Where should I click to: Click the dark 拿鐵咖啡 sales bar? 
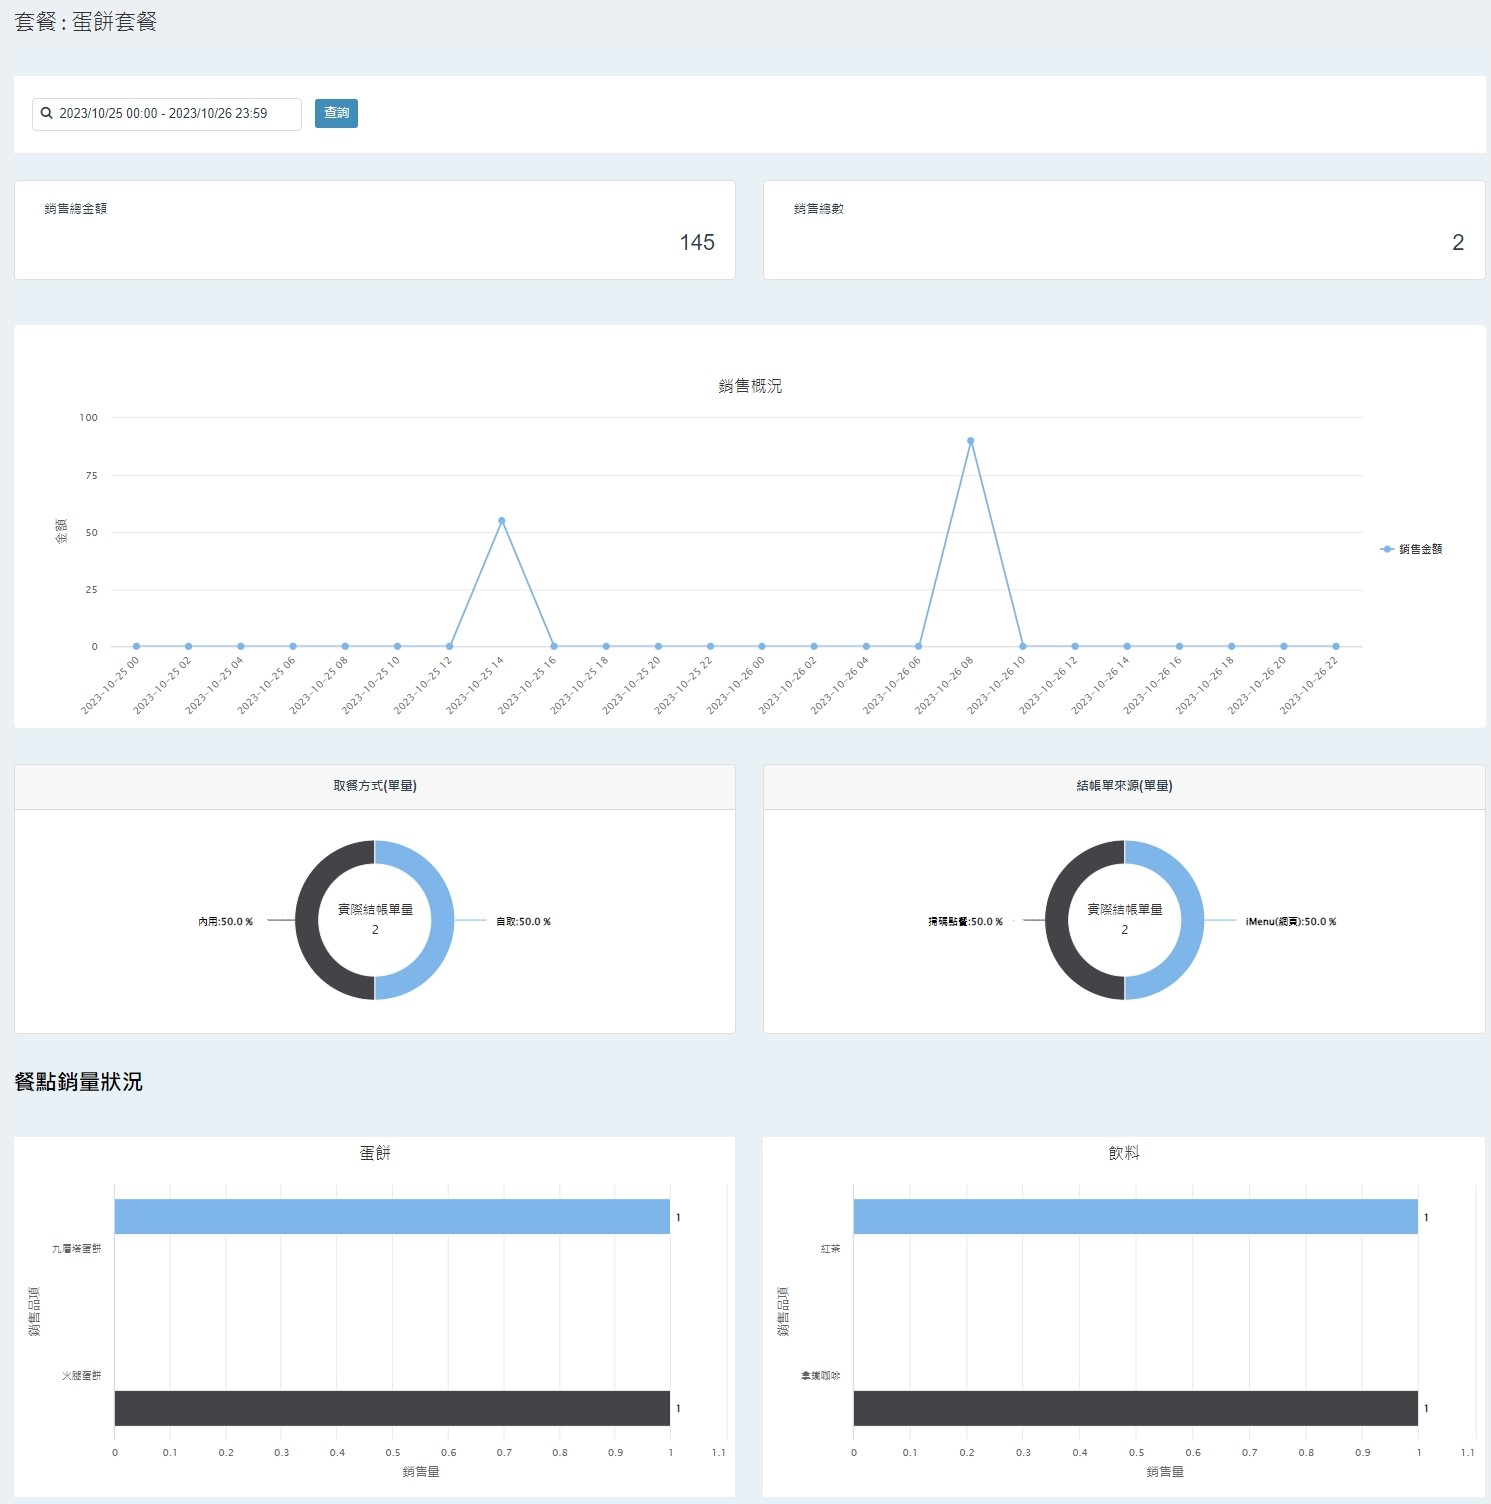tap(1135, 1408)
